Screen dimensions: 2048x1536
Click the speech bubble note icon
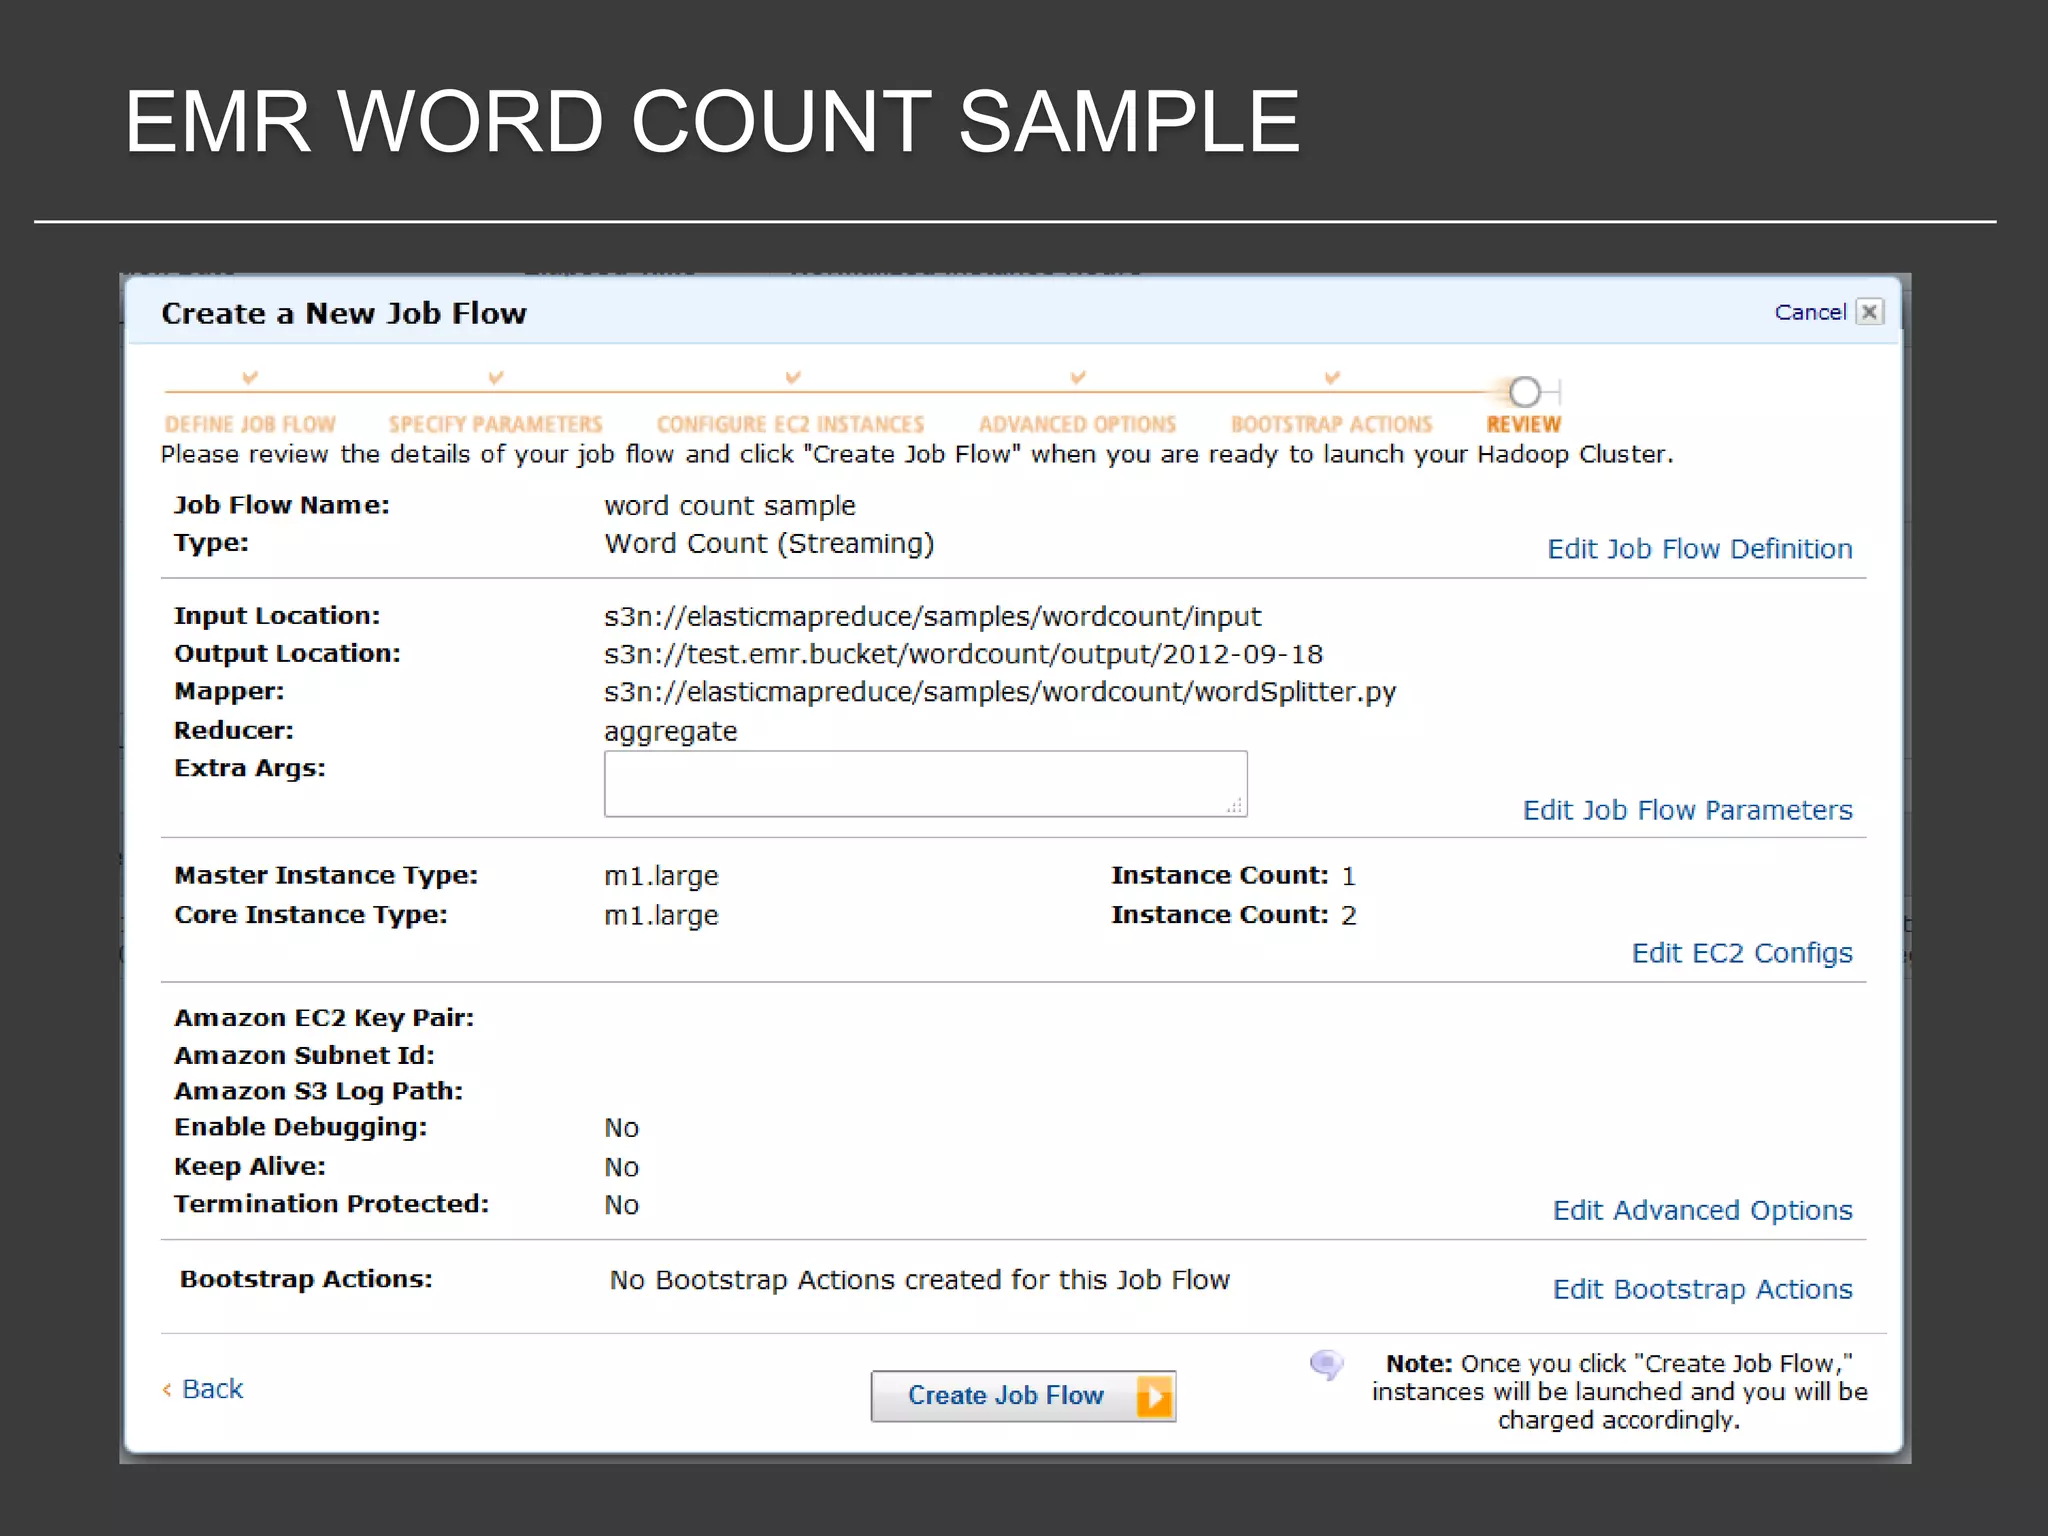[1327, 1364]
